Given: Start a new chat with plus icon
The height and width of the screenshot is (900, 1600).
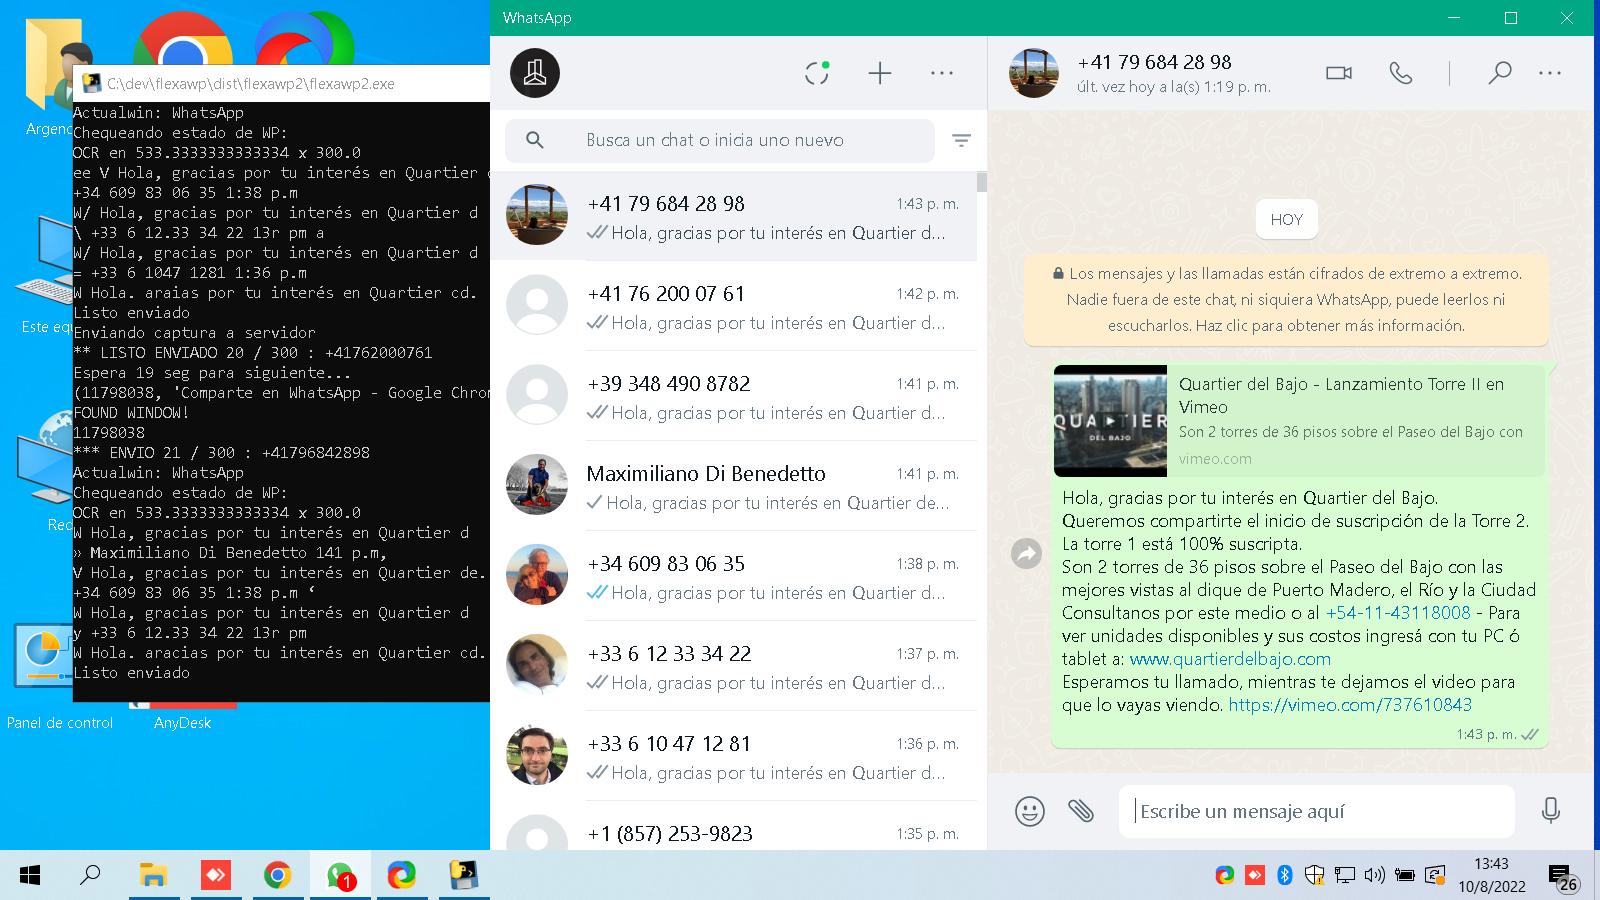Looking at the screenshot, I should [x=880, y=73].
